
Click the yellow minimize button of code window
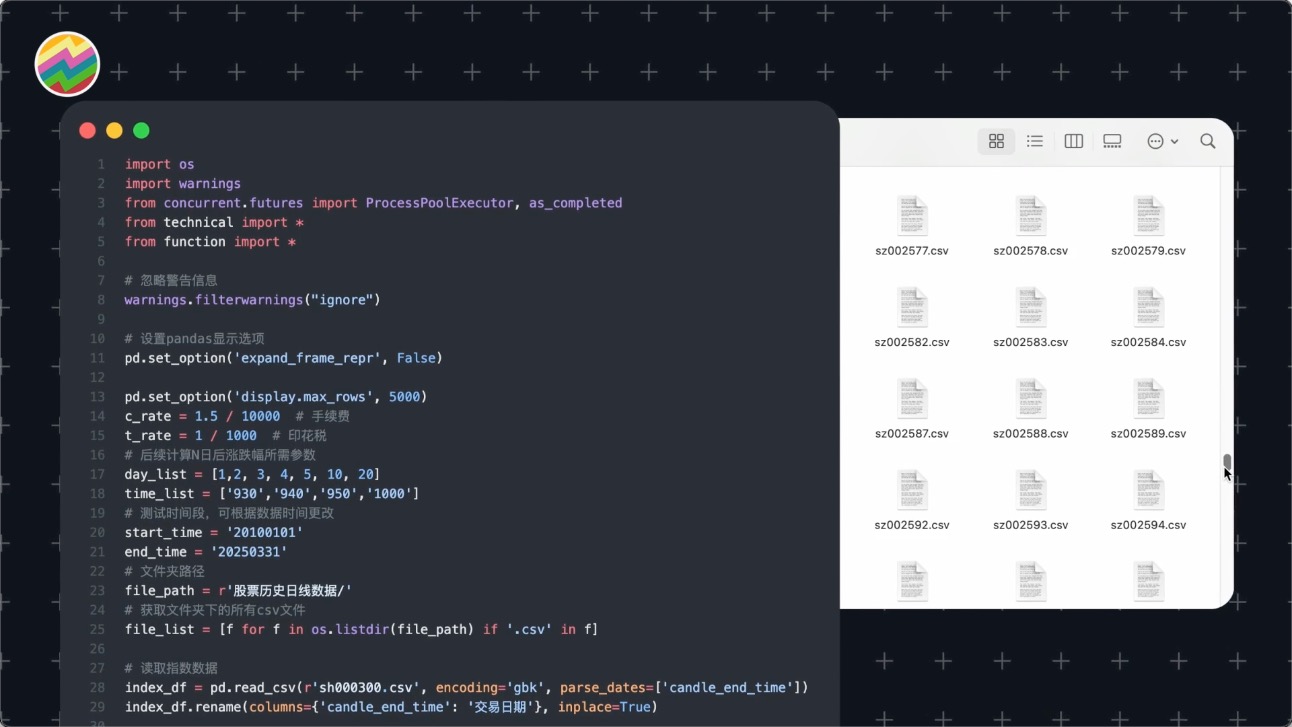pos(114,130)
